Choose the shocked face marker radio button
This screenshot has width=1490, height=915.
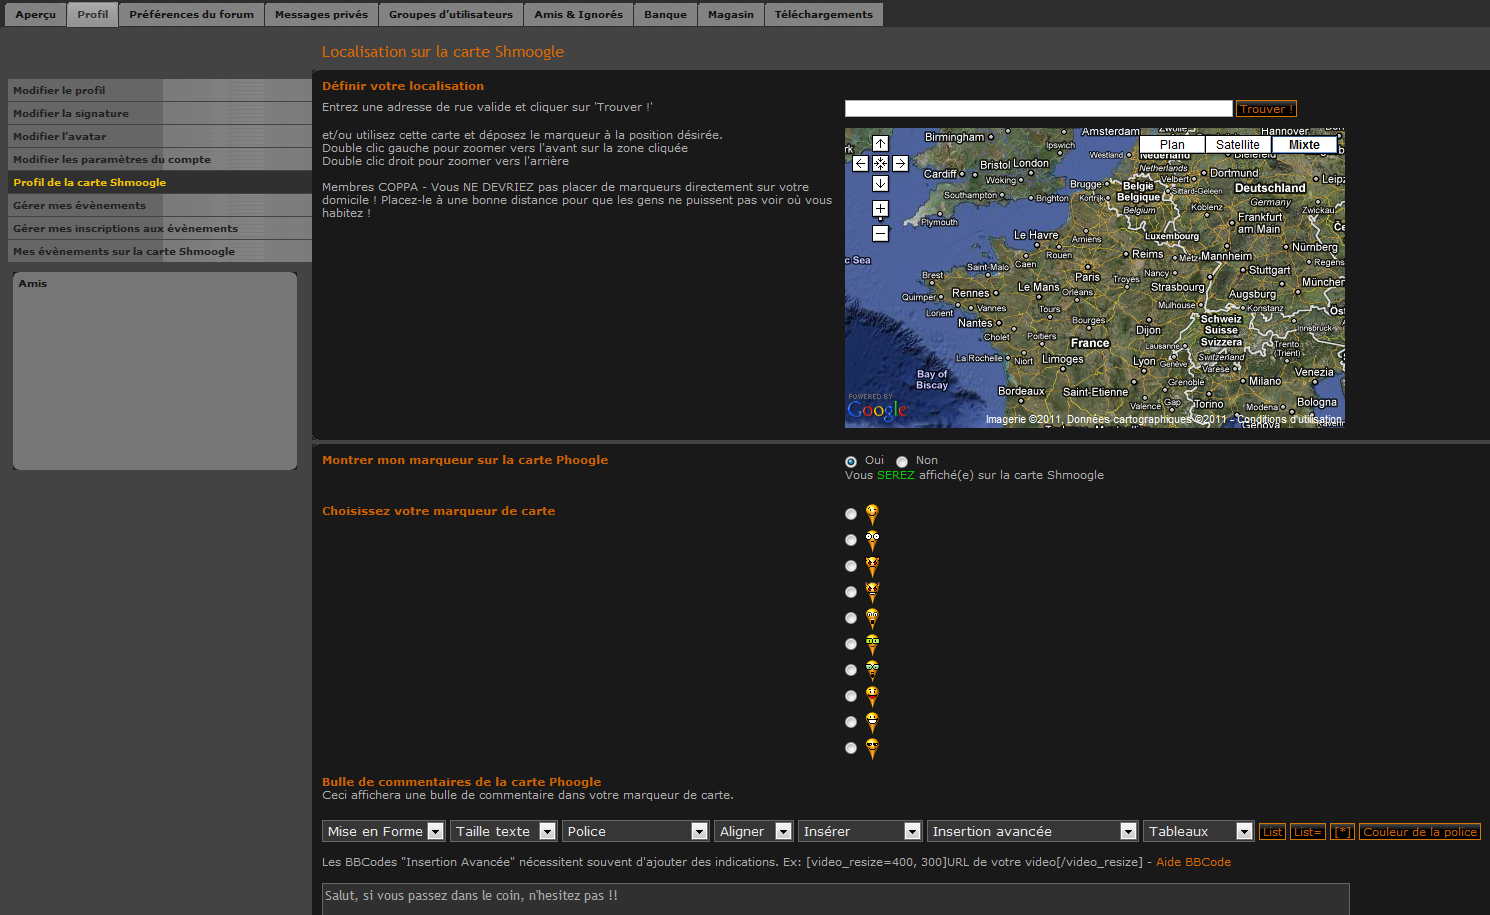pyautogui.click(x=851, y=618)
